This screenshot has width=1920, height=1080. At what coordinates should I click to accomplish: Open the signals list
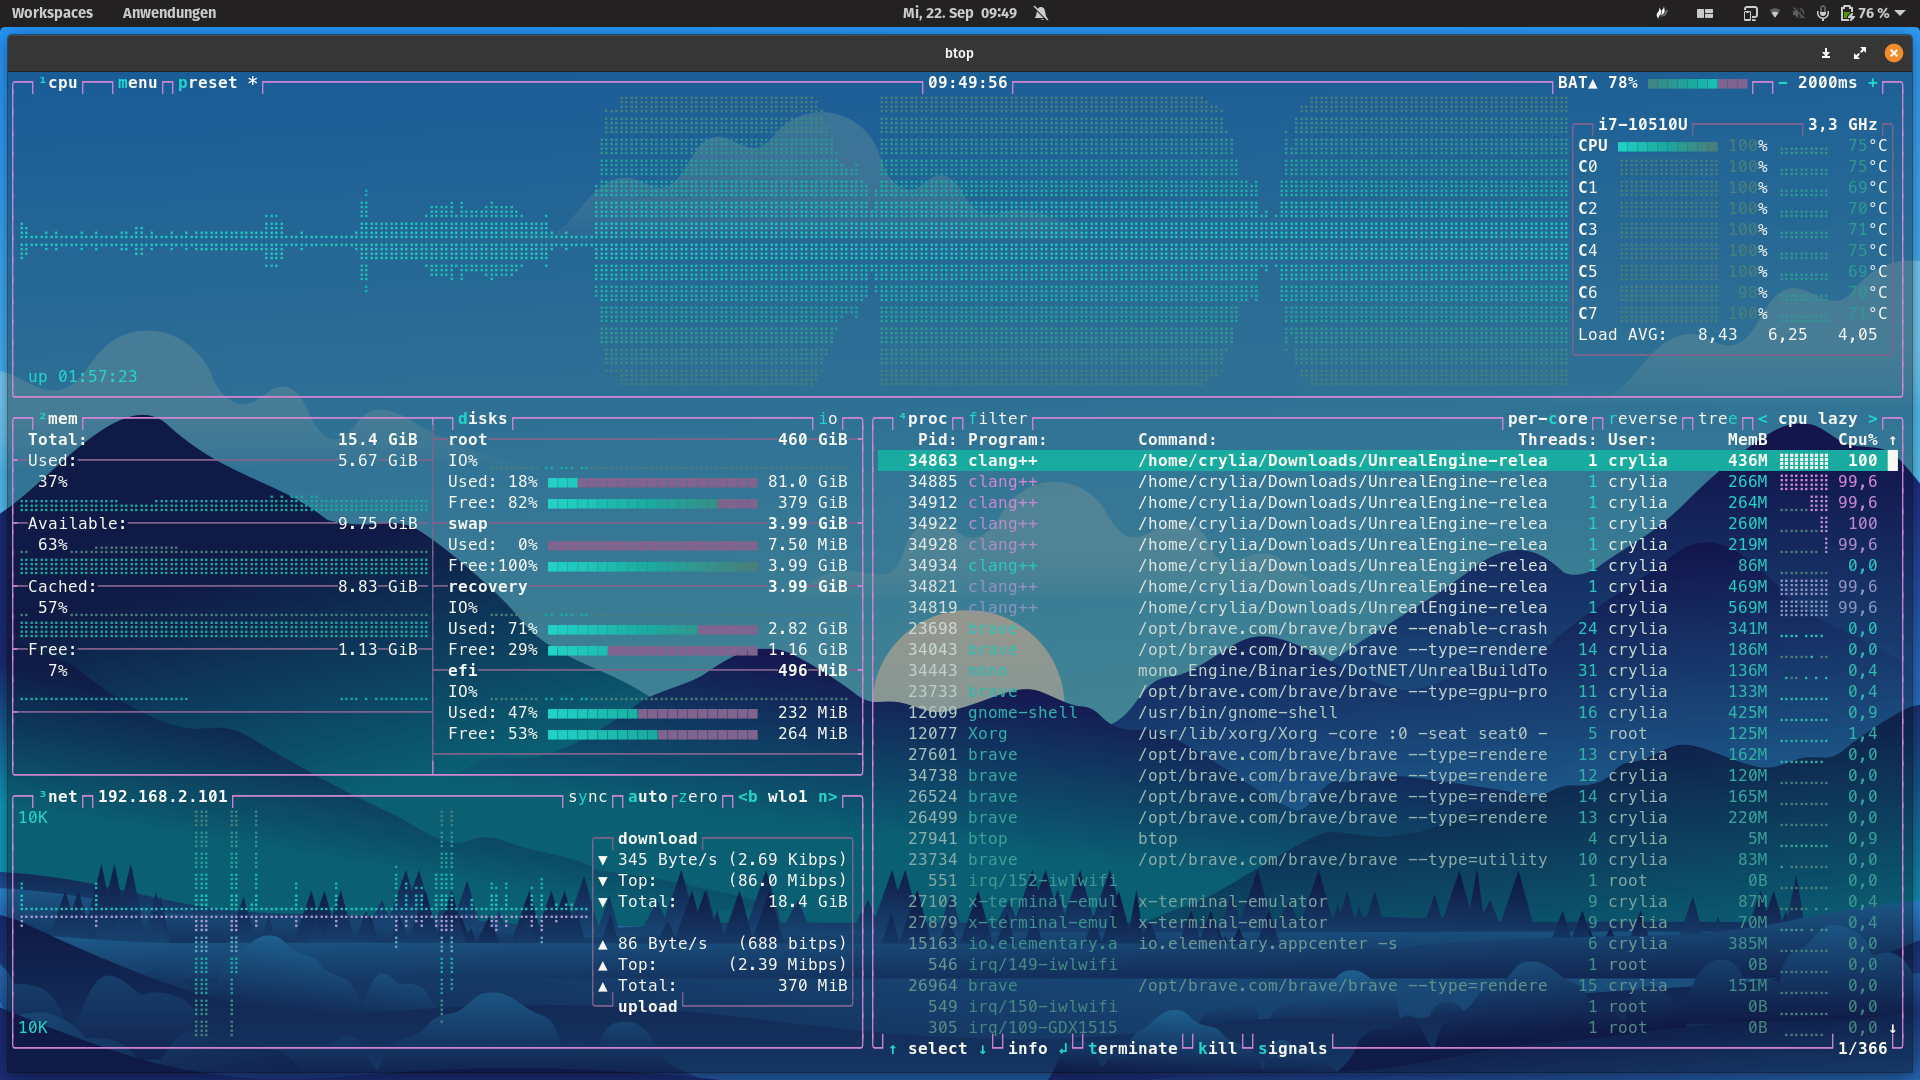[1293, 1049]
